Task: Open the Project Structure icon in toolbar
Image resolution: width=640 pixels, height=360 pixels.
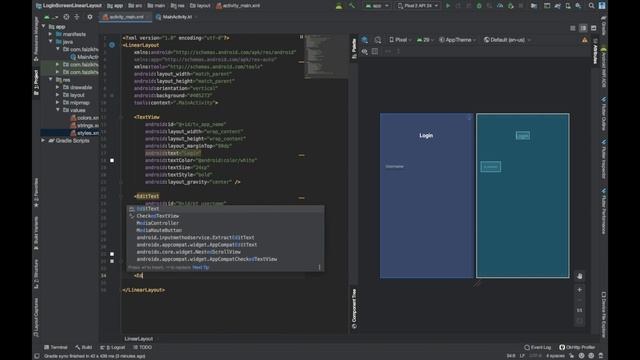Action: pos(533,6)
